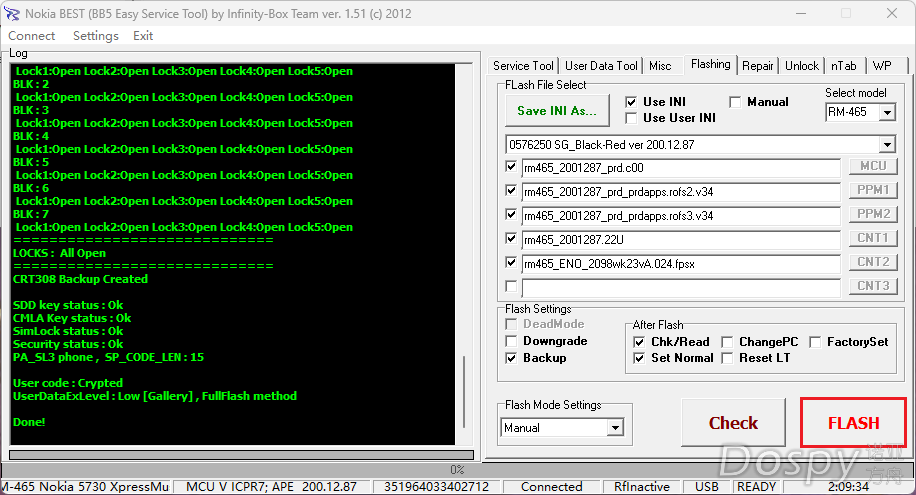Viewport: 916px width, 495px height.
Task: Select the Flashing tab
Action: click(x=710, y=64)
